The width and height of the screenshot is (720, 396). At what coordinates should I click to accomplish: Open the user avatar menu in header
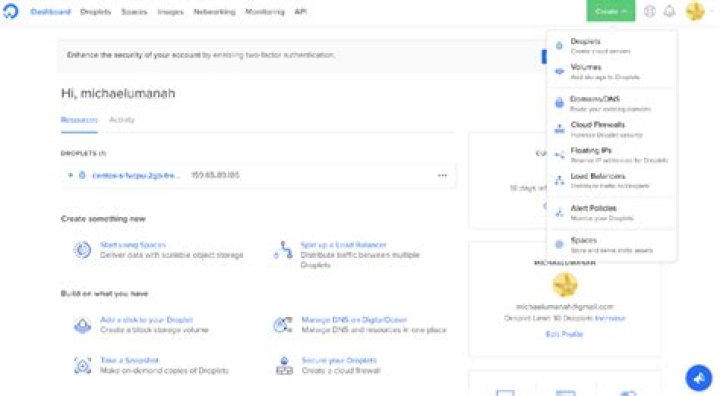pos(695,11)
